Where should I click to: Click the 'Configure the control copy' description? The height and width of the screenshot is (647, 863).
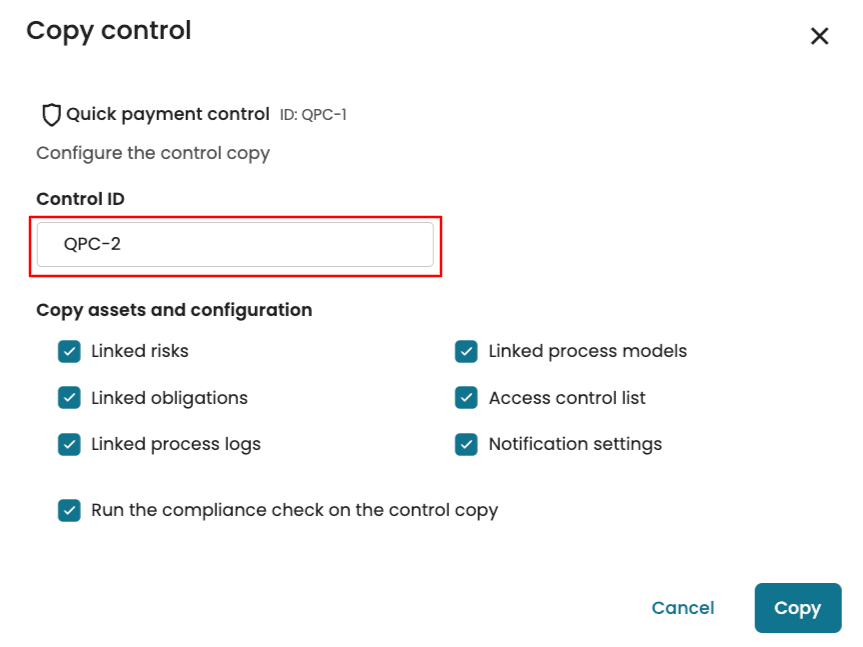[x=153, y=153]
